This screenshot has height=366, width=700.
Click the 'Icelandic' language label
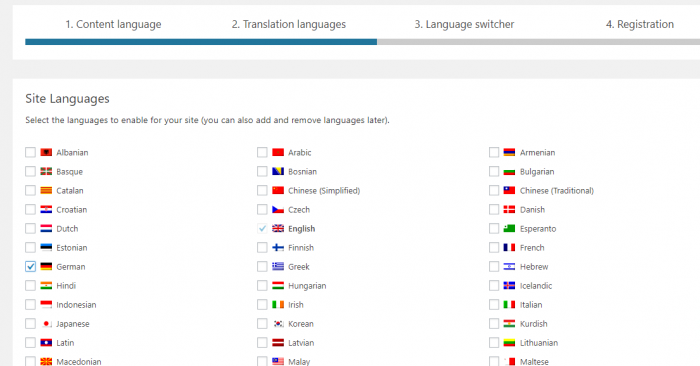[x=536, y=286]
